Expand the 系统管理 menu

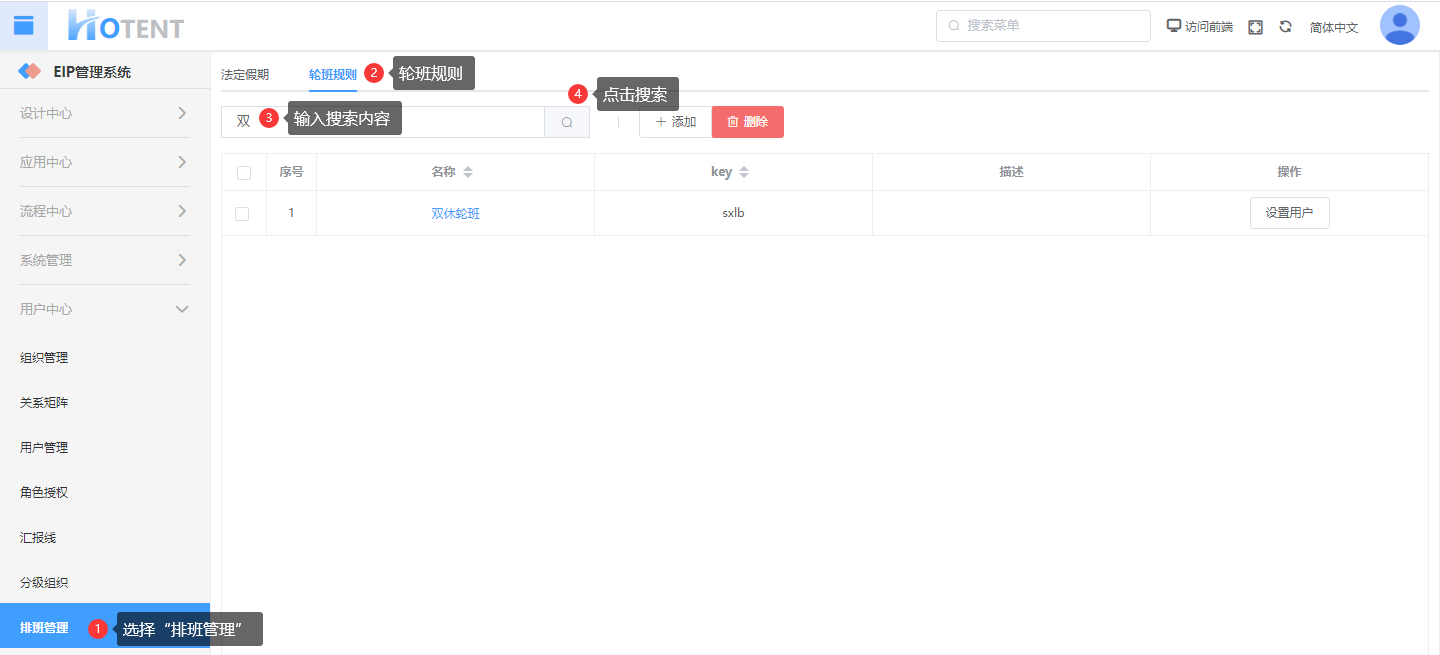pyautogui.click(x=105, y=260)
